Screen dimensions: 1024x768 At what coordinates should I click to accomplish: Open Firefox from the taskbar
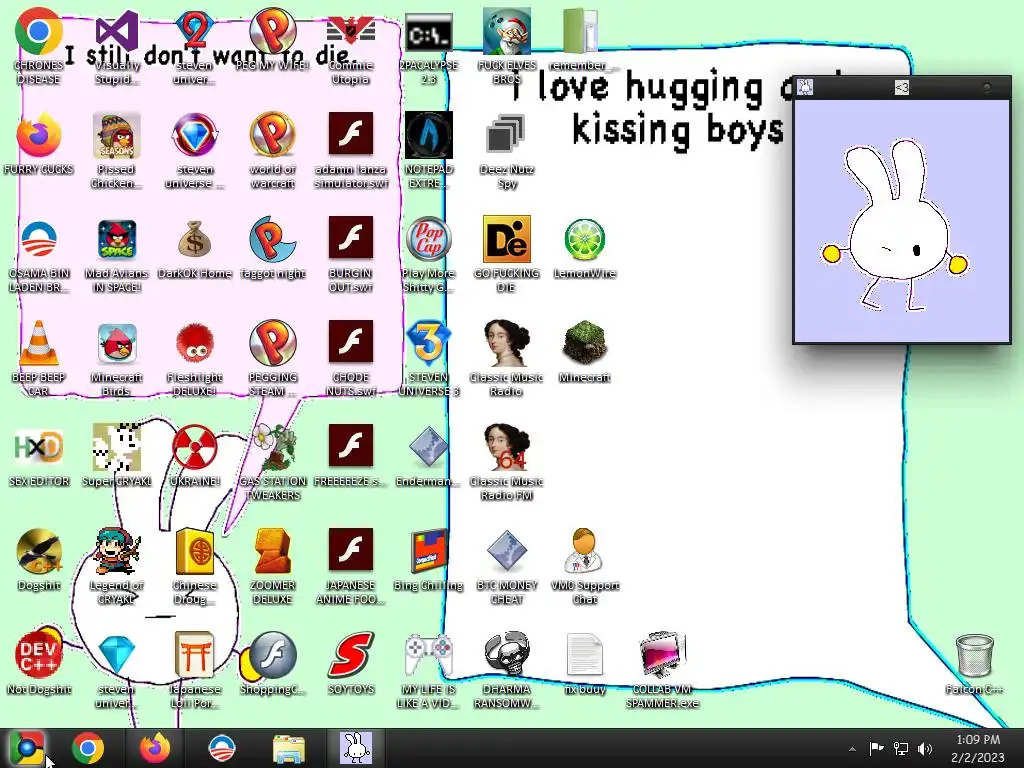[155, 748]
